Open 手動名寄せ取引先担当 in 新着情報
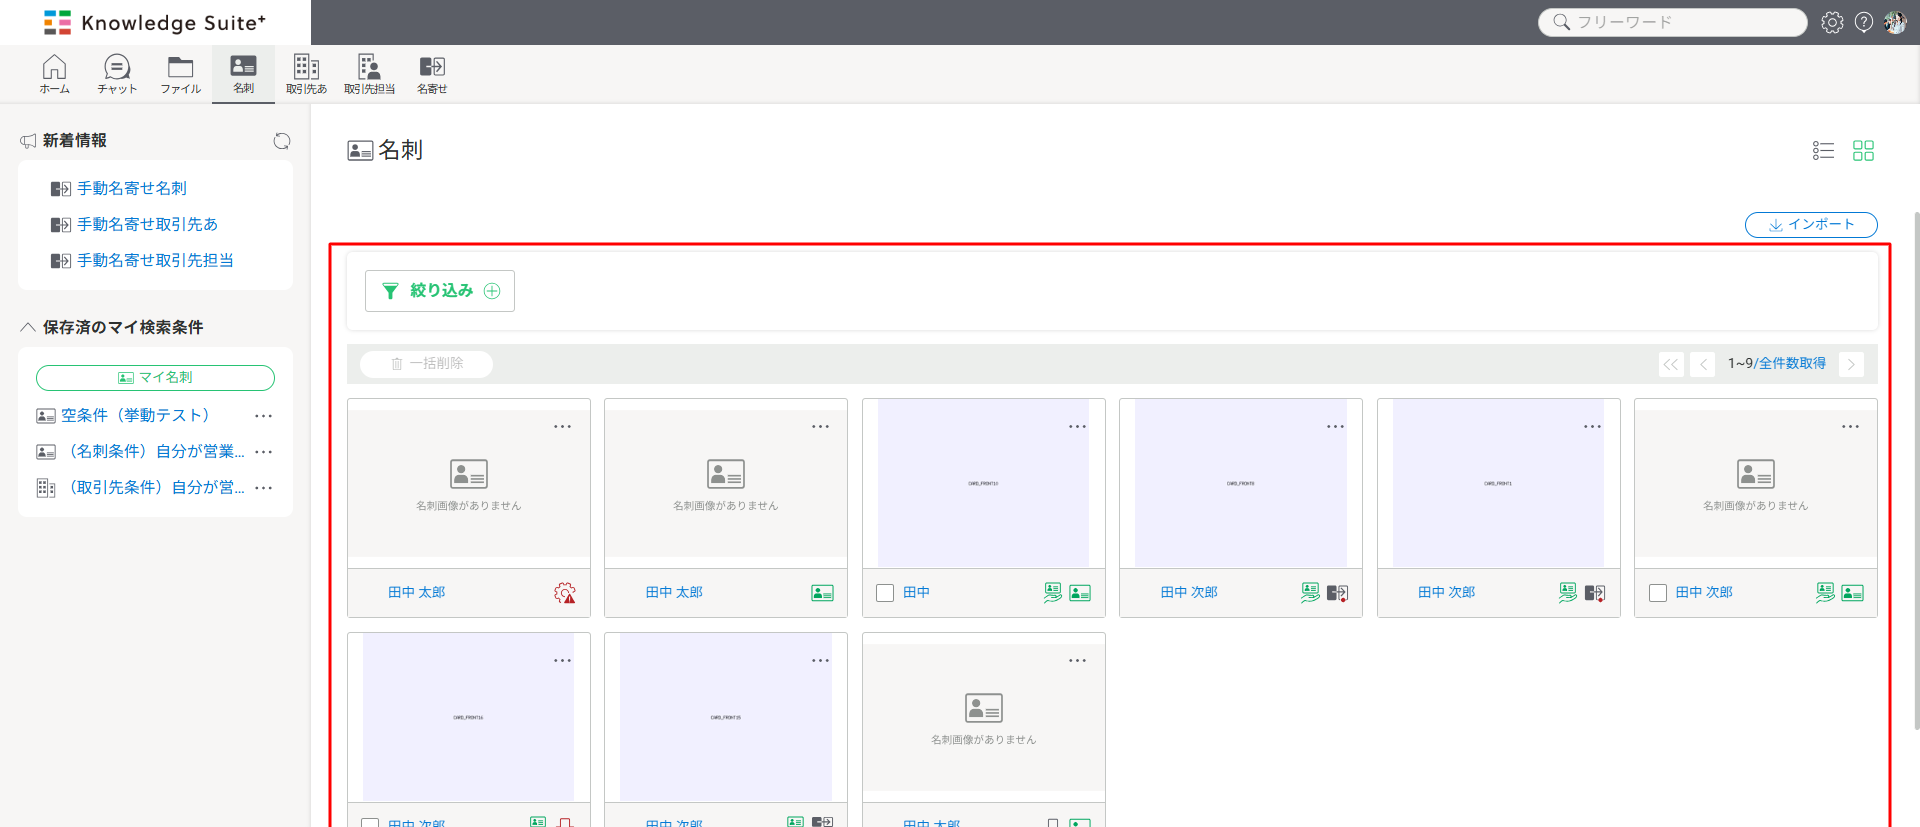This screenshot has width=1920, height=827. 155,261
